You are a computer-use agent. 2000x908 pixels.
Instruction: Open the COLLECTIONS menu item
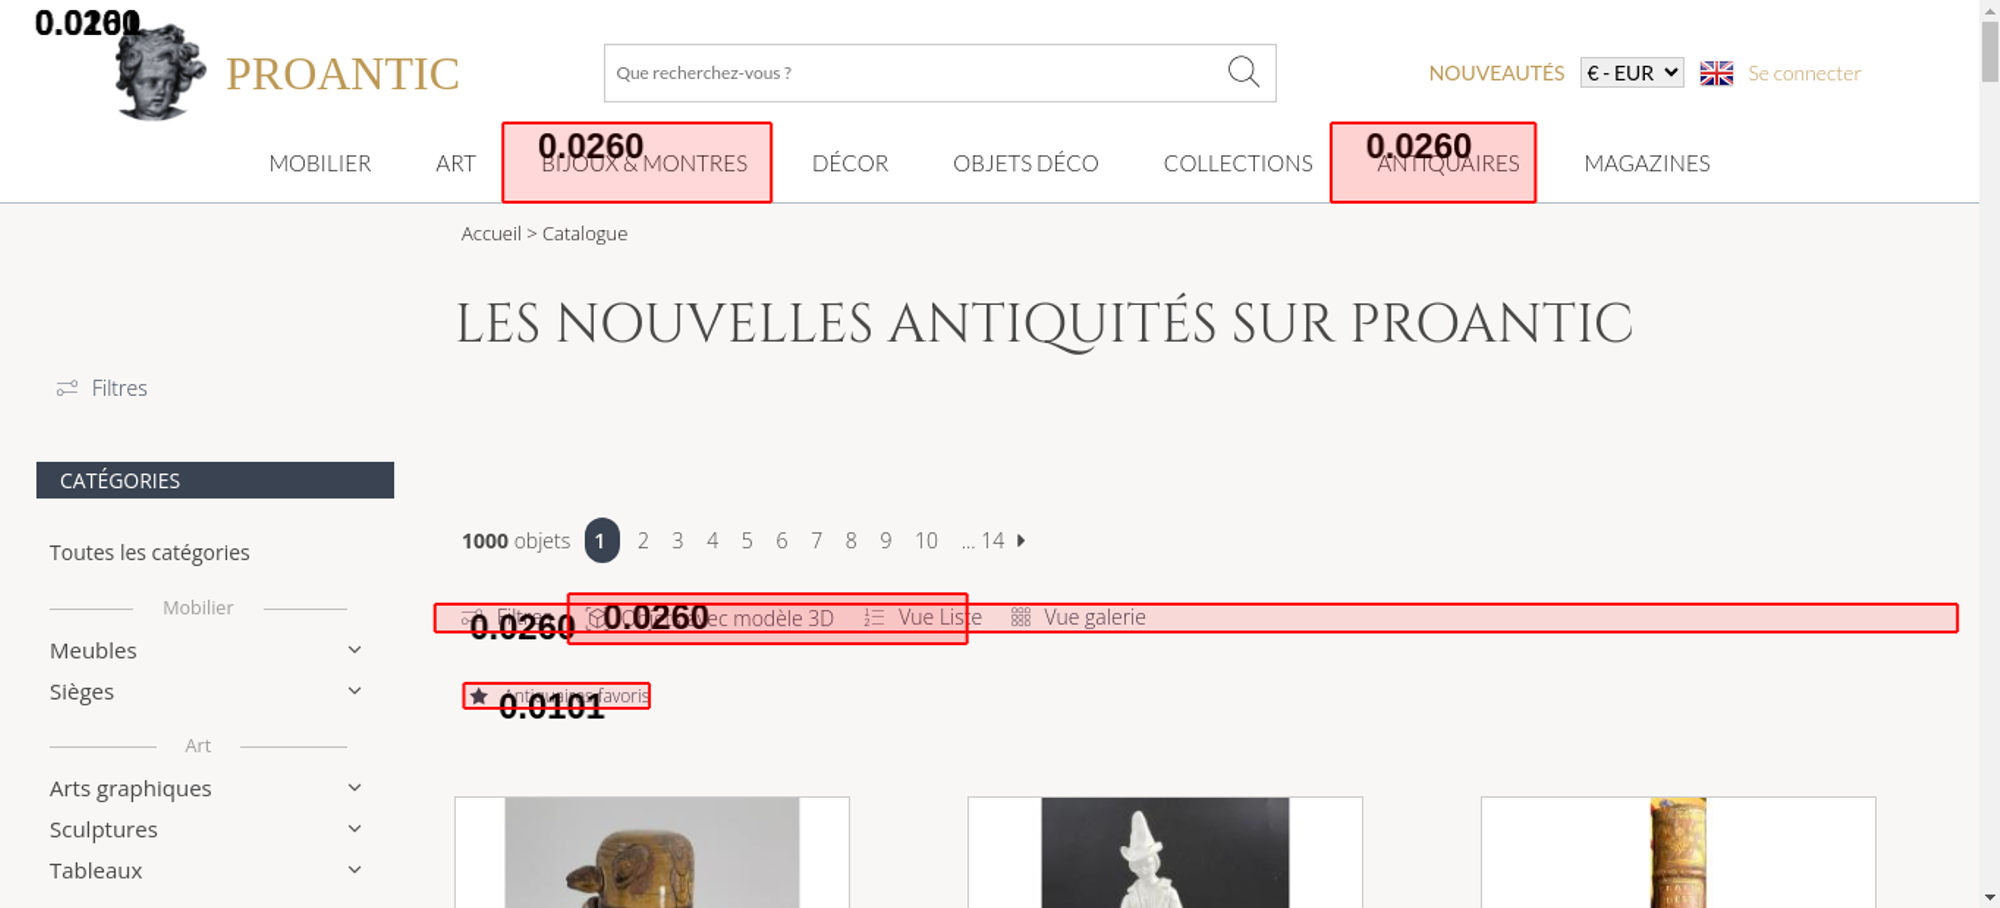pyautogui.click(x=1237, y=163)
